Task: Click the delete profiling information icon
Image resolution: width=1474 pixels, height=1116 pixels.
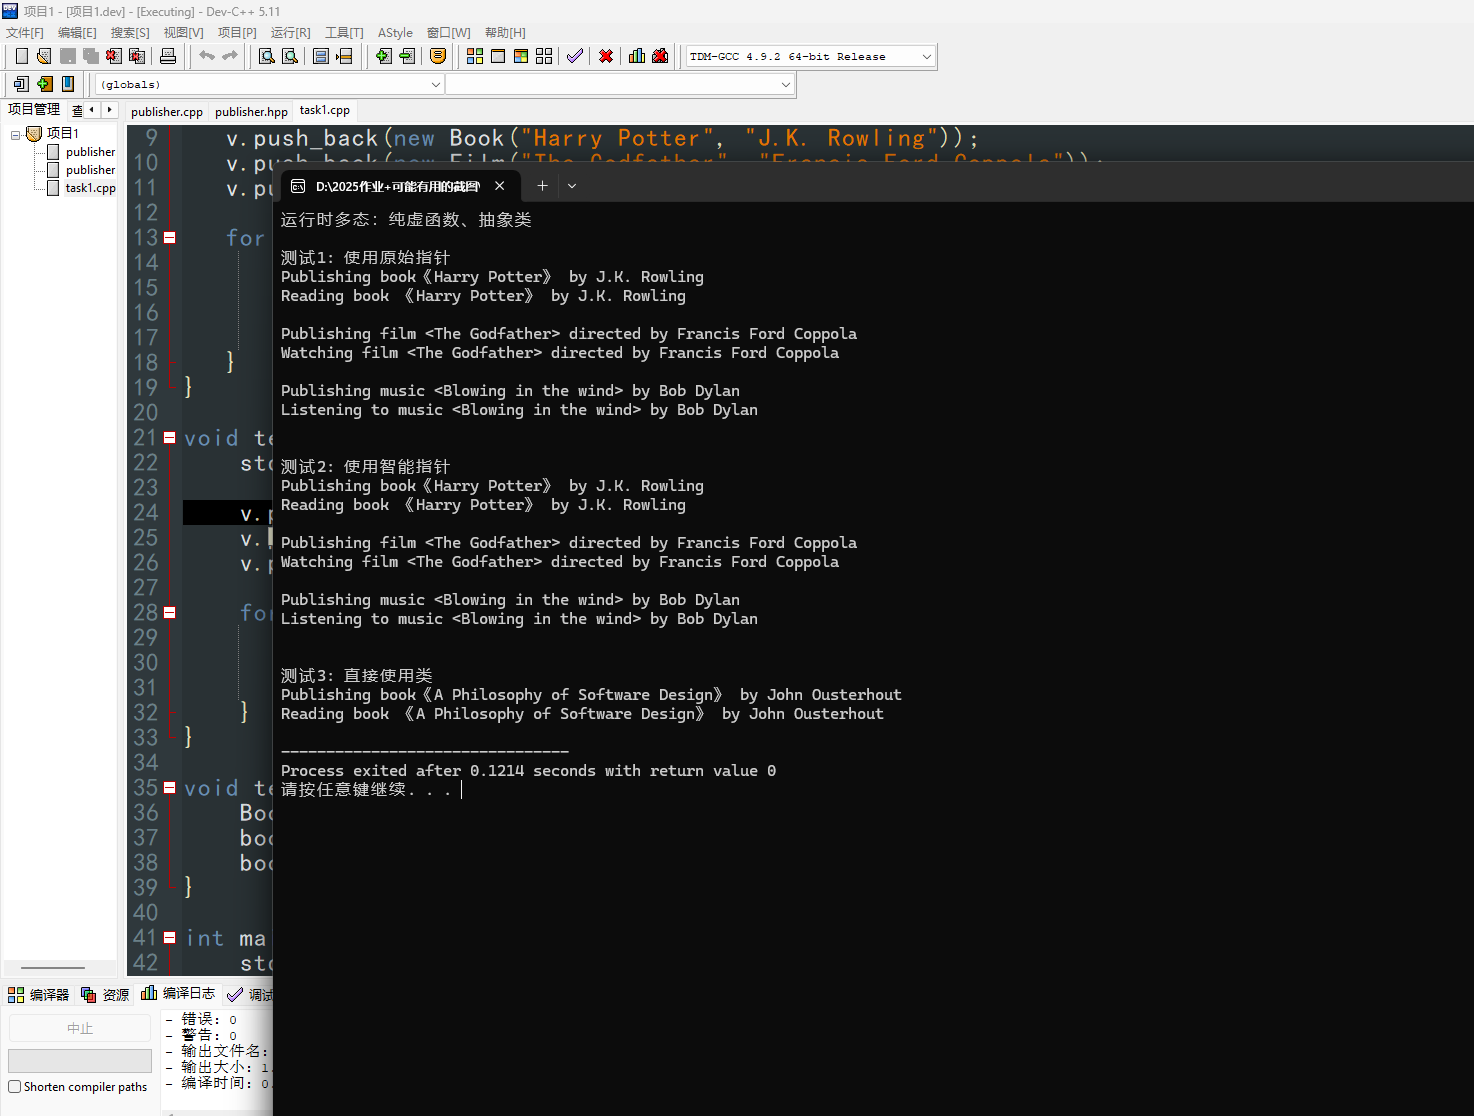Action: (x=660, y=56)
